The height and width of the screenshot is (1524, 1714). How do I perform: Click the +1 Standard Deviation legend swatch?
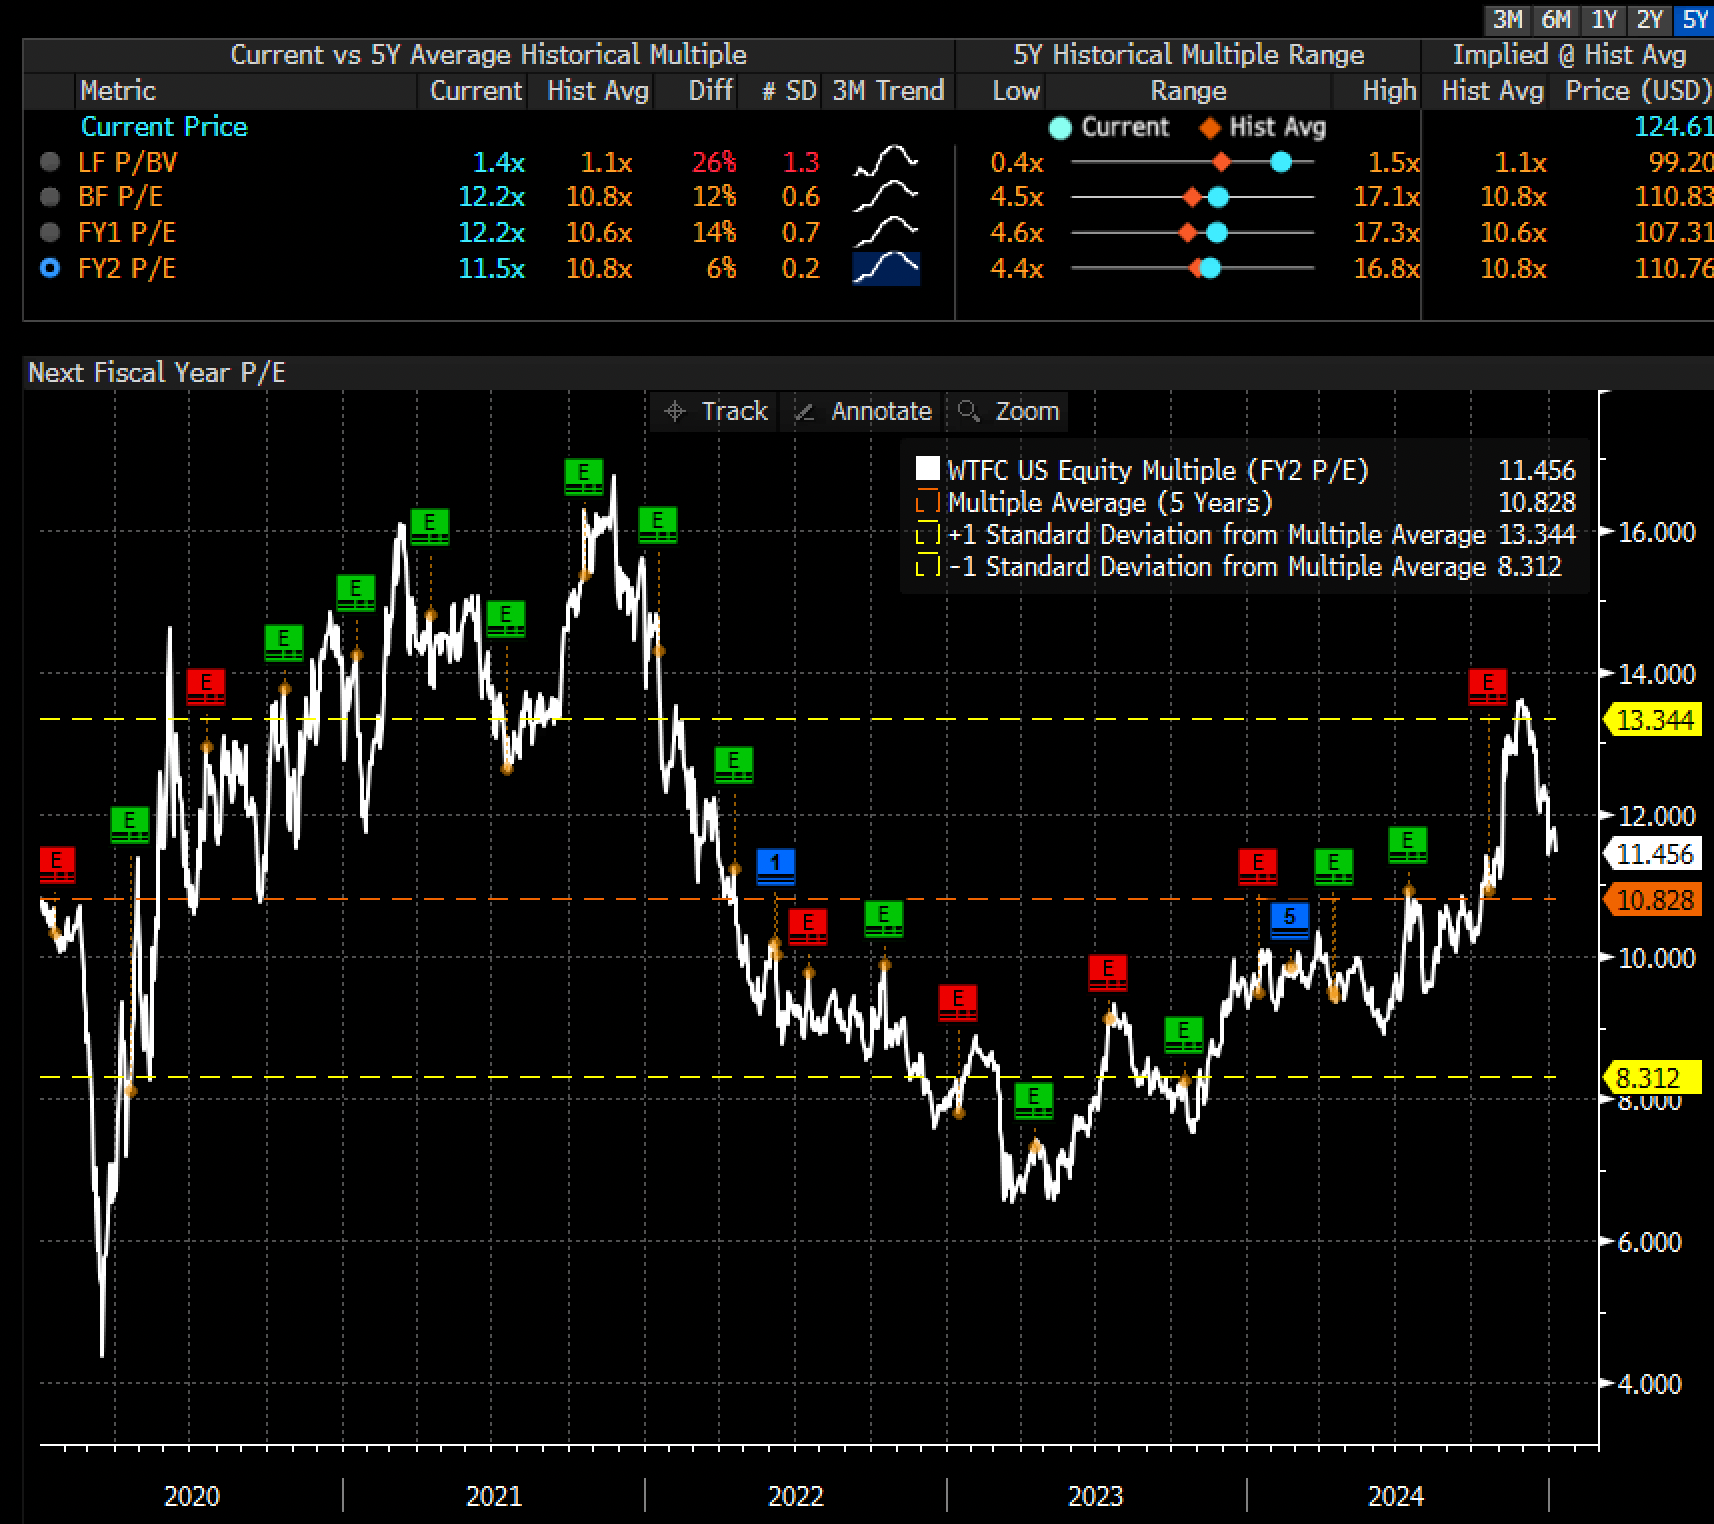pos(927,534)
